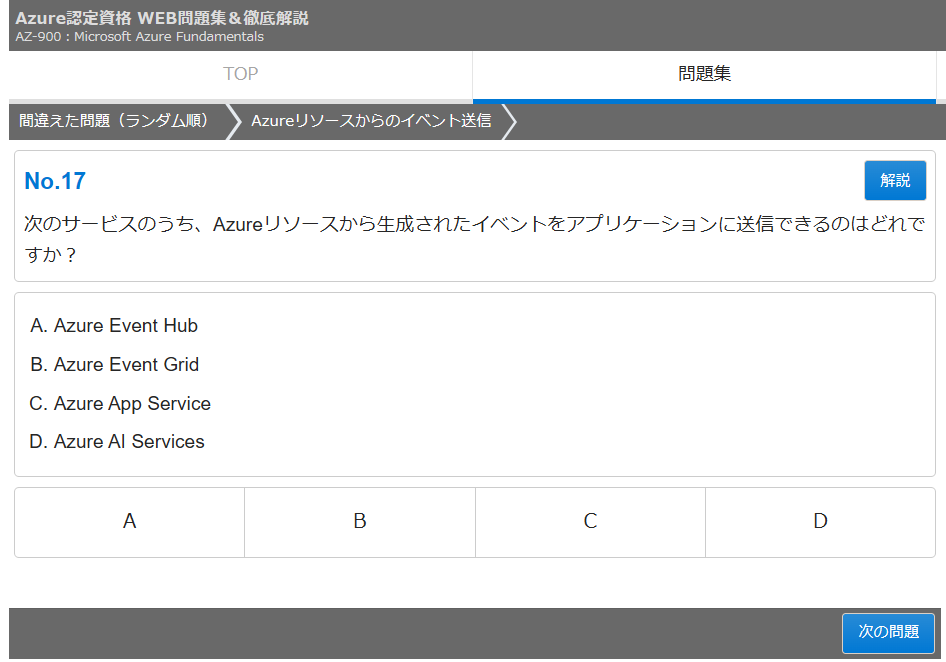Switch to the TOP tab

point(240,74)
